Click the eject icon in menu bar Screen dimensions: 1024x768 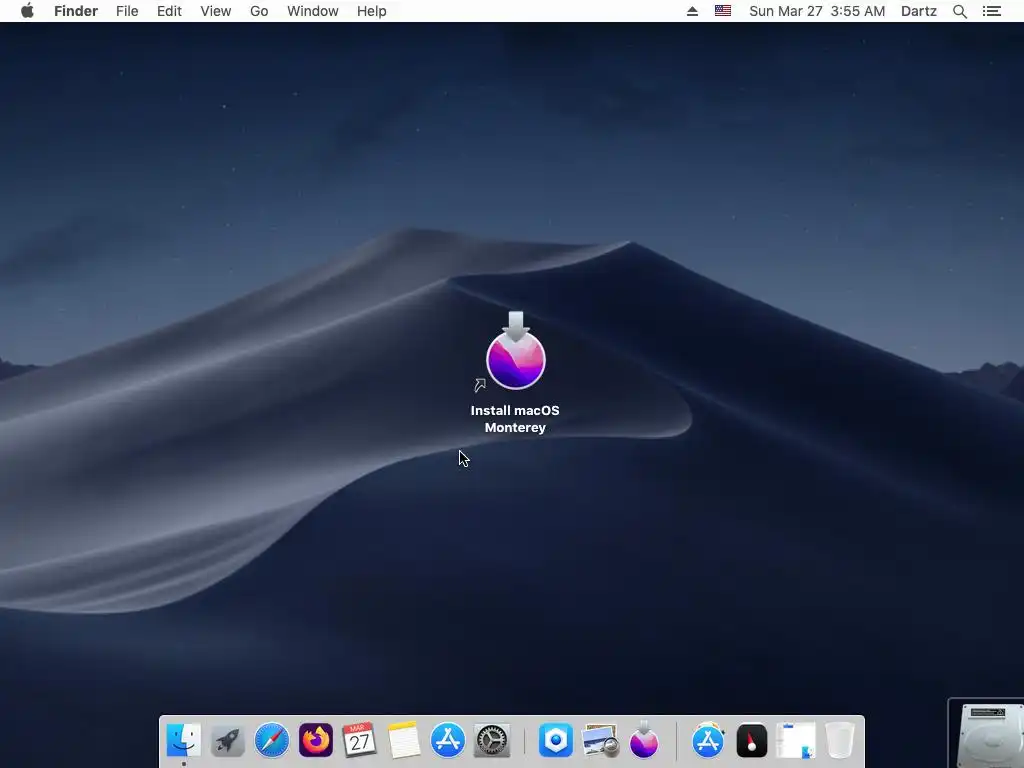(692, 11)
